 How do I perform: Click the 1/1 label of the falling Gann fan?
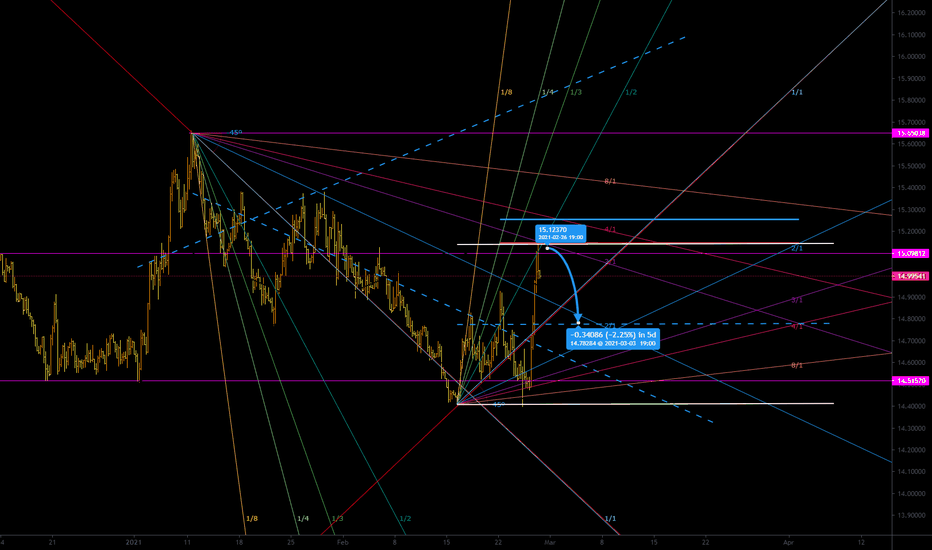610,518
